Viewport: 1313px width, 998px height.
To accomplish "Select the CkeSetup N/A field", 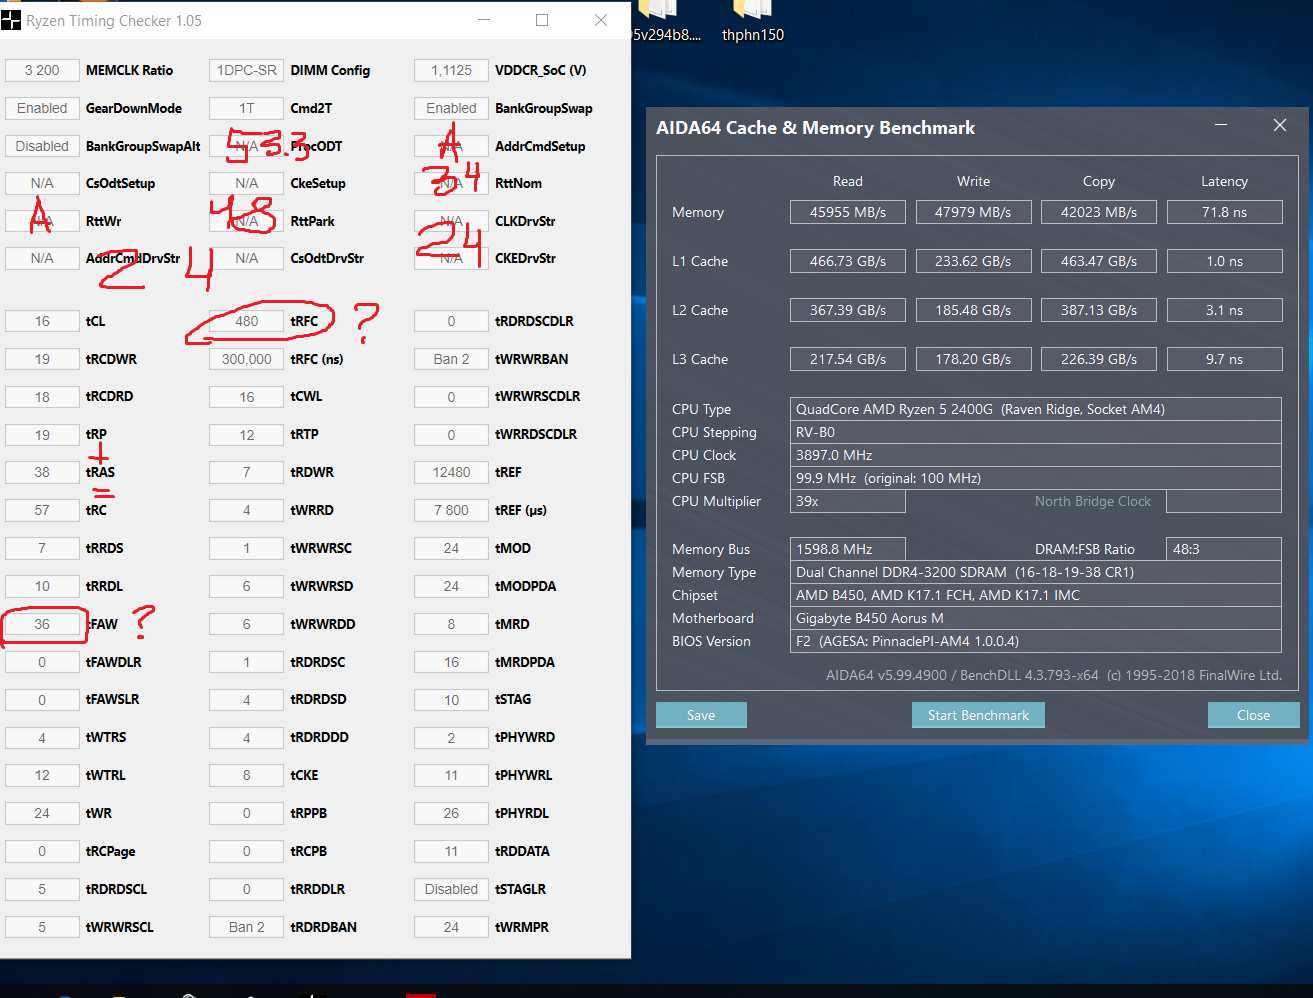I will pos(247,183).
